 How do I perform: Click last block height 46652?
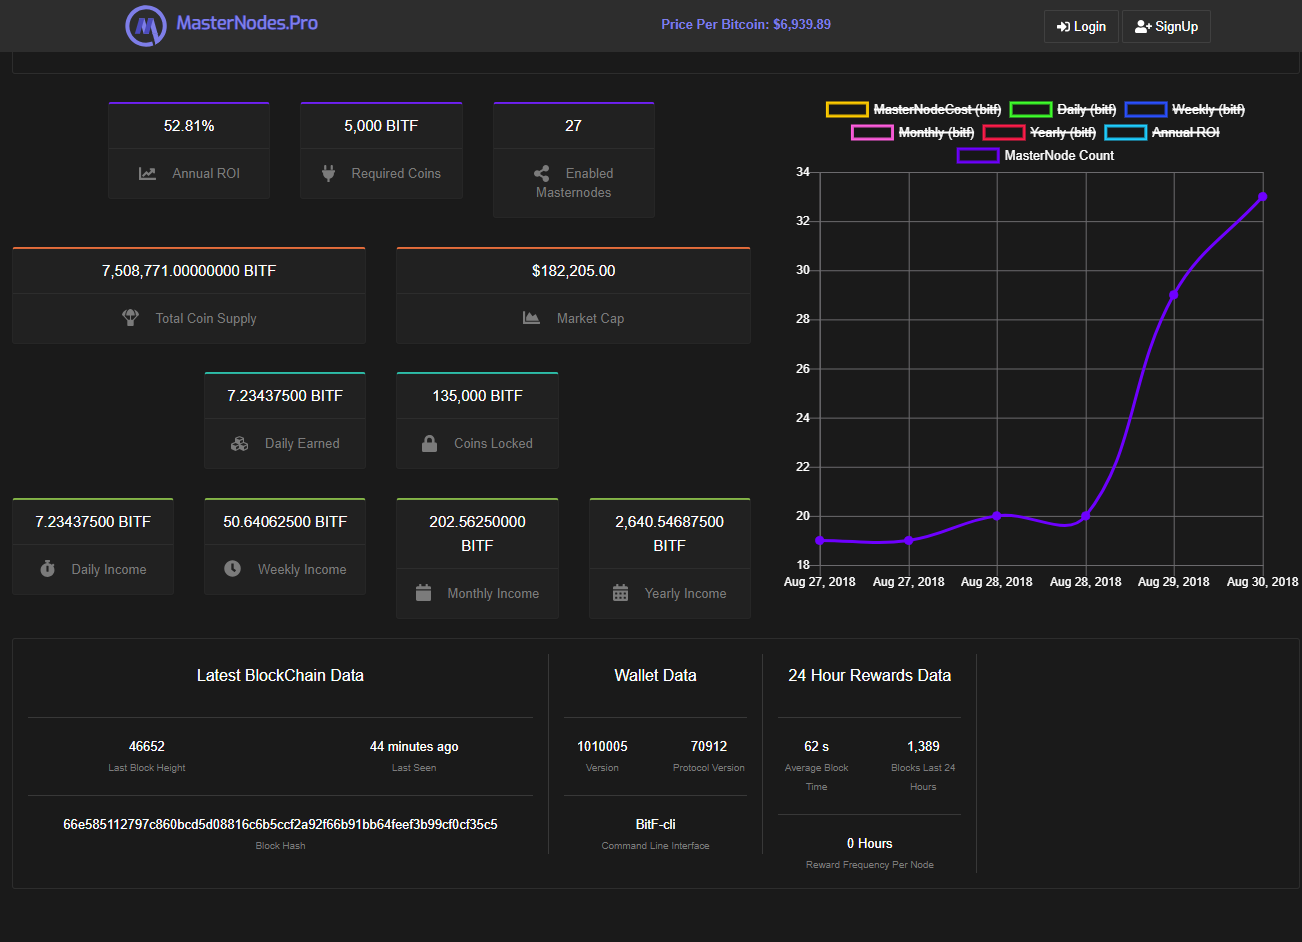pyautogui.click(x=147, y=746)
